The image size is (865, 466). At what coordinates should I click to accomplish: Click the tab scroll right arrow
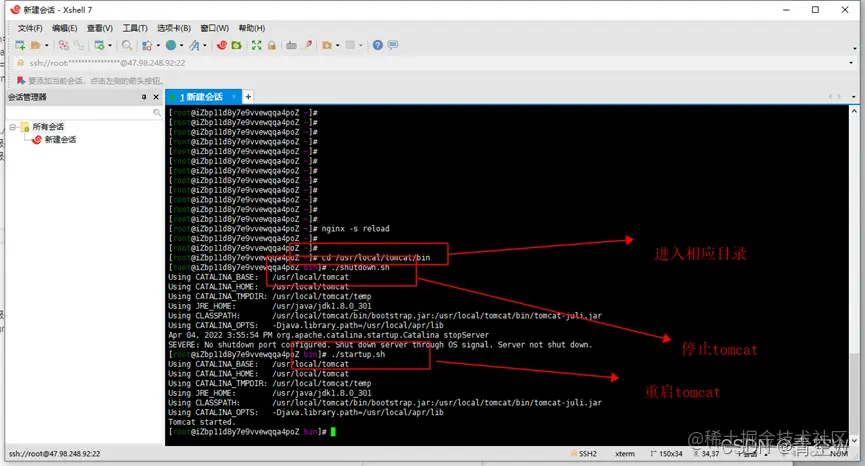[839, 97]
